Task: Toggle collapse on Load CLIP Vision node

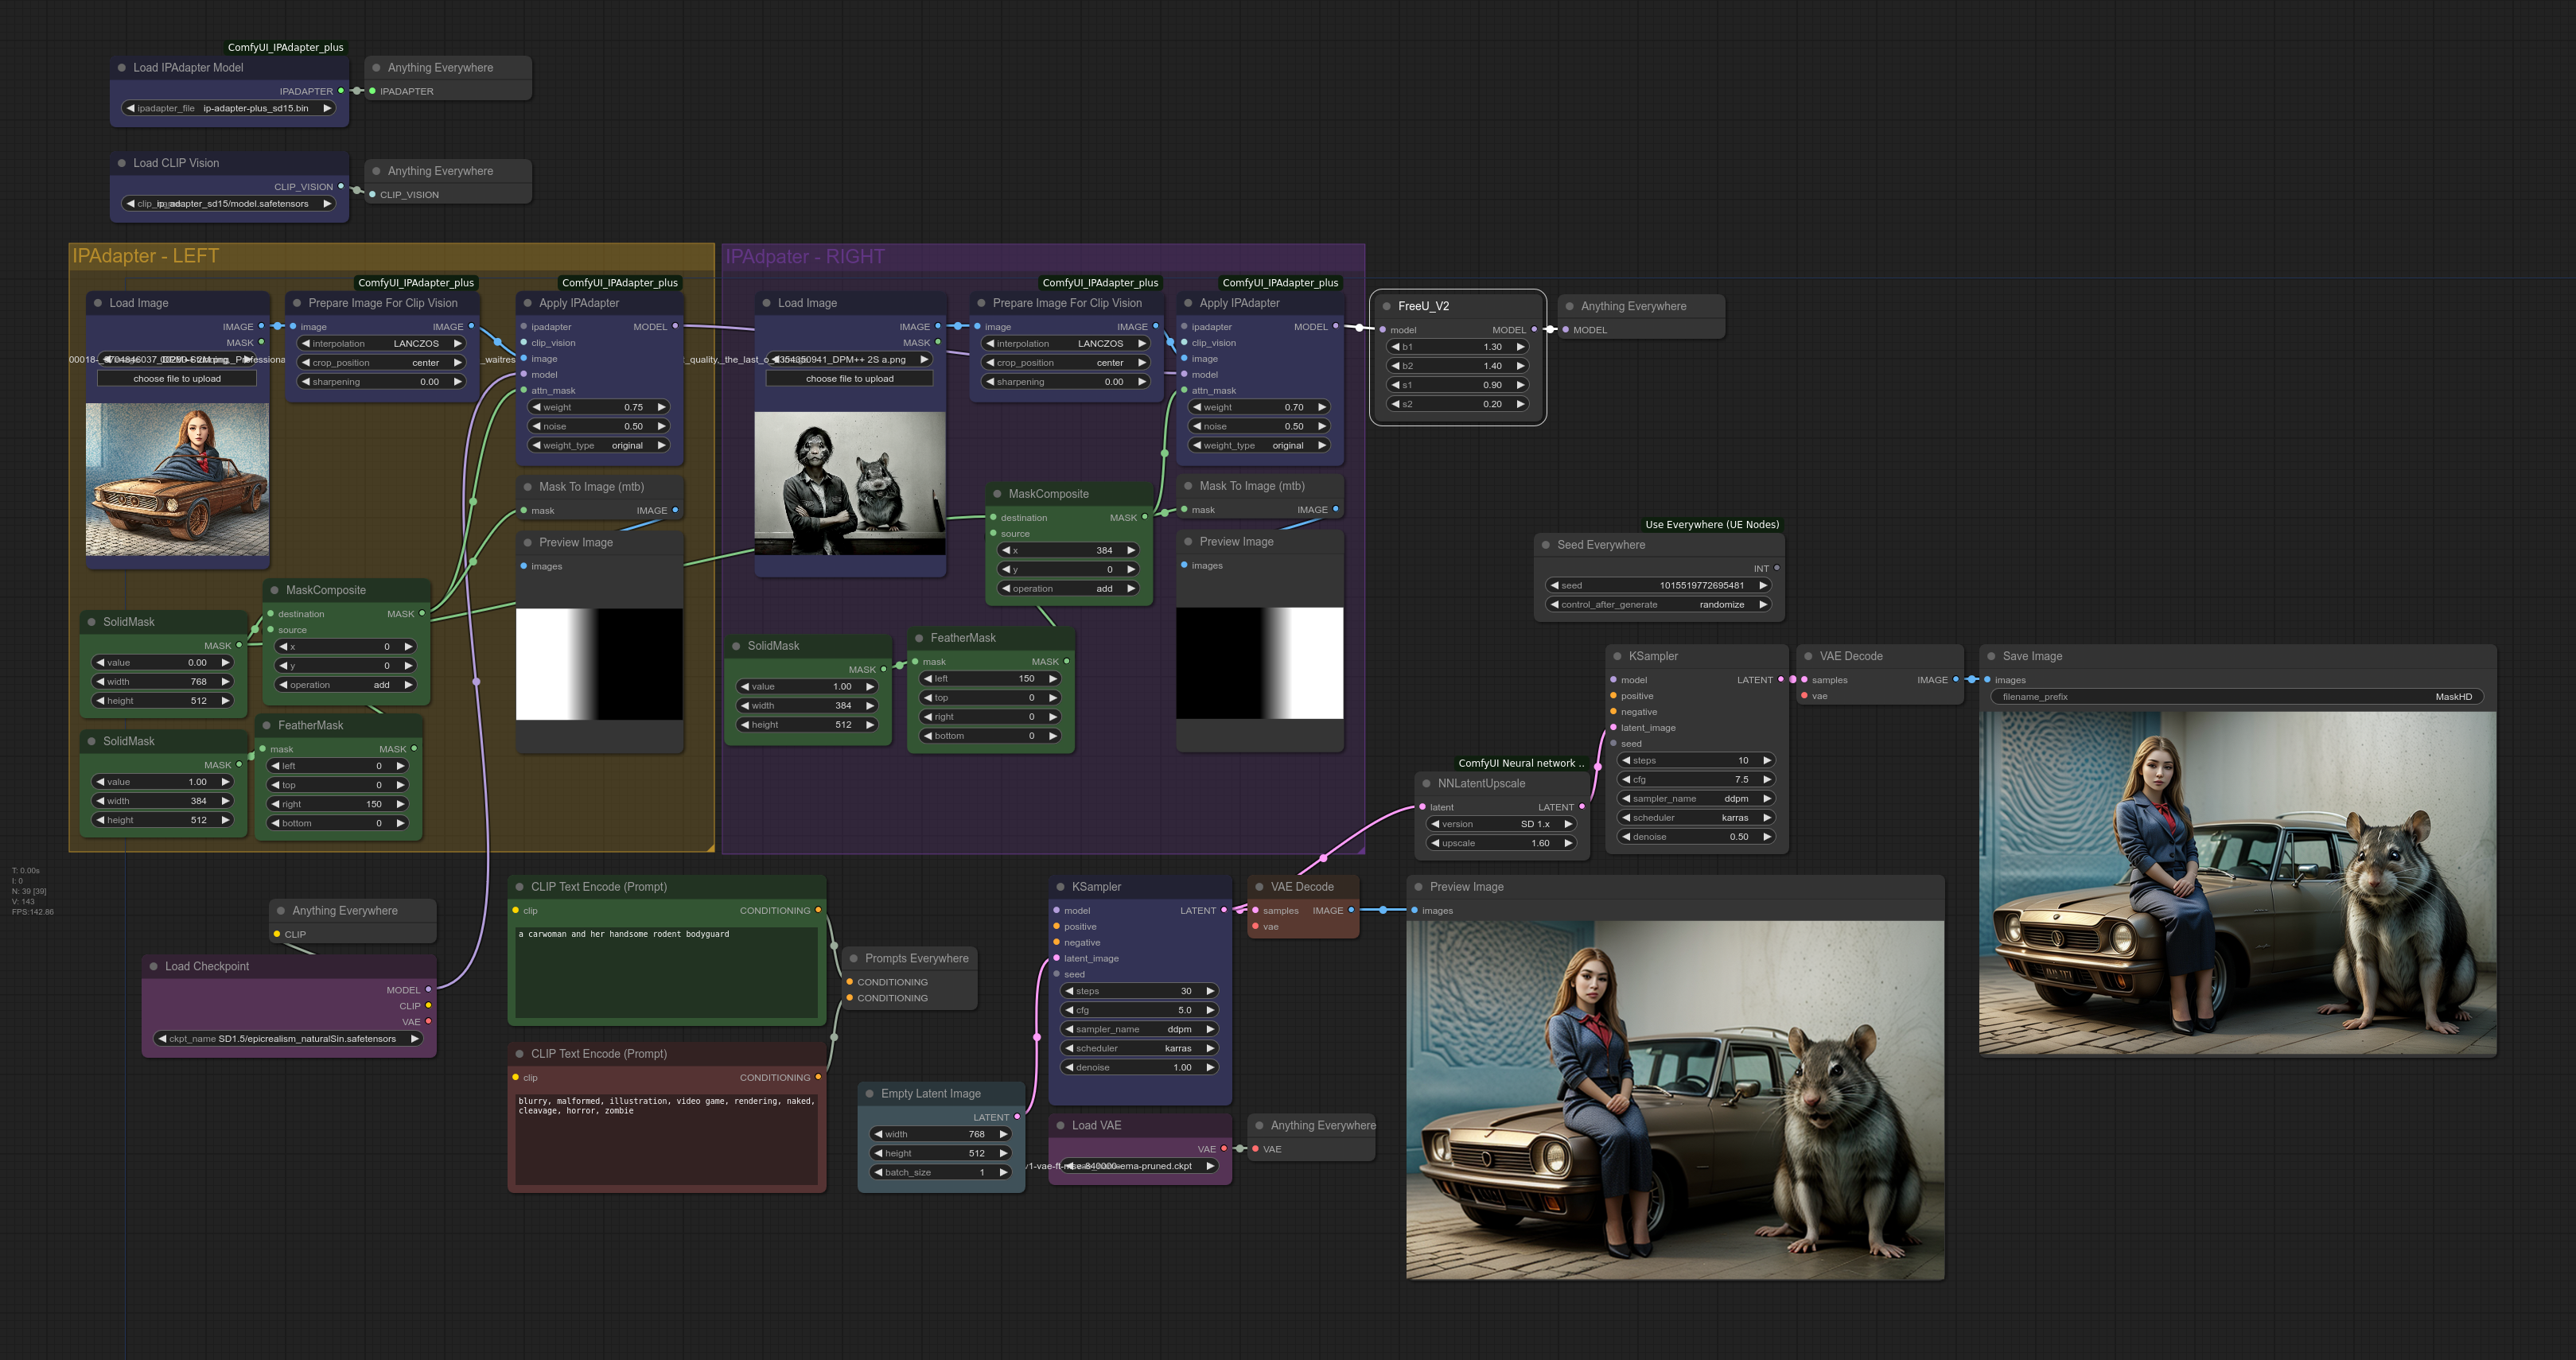Action: (122, 163)
